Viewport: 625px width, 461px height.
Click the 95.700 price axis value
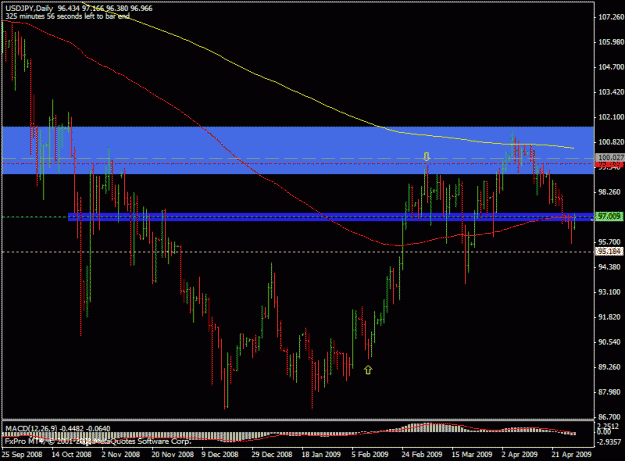610,242
